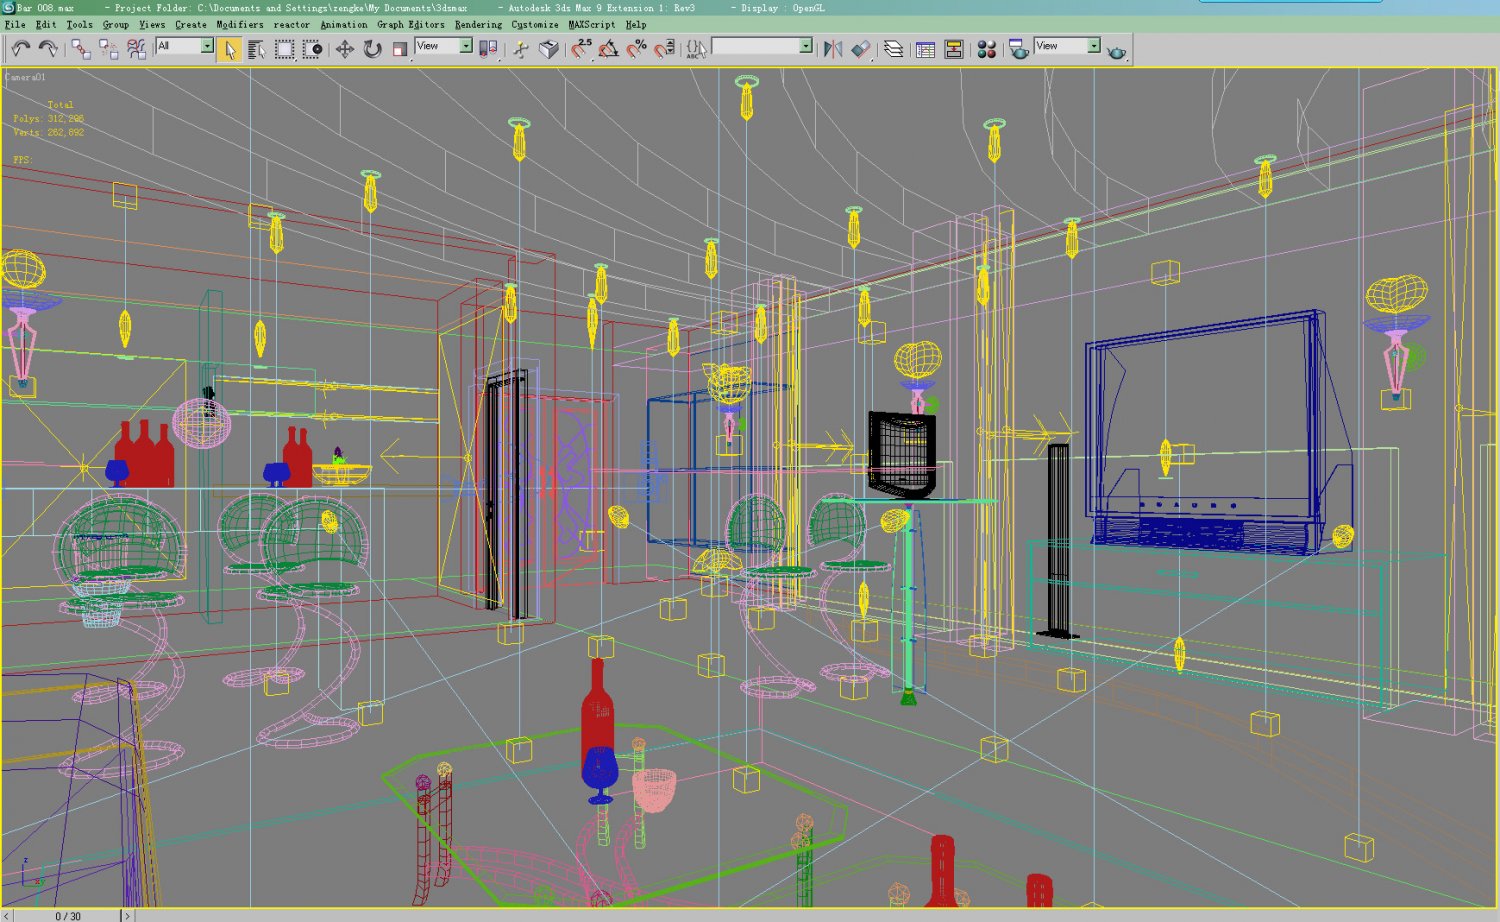Open the Rendering menu
The width and height of the screenshot is (1500, 922).
(476, 24)
